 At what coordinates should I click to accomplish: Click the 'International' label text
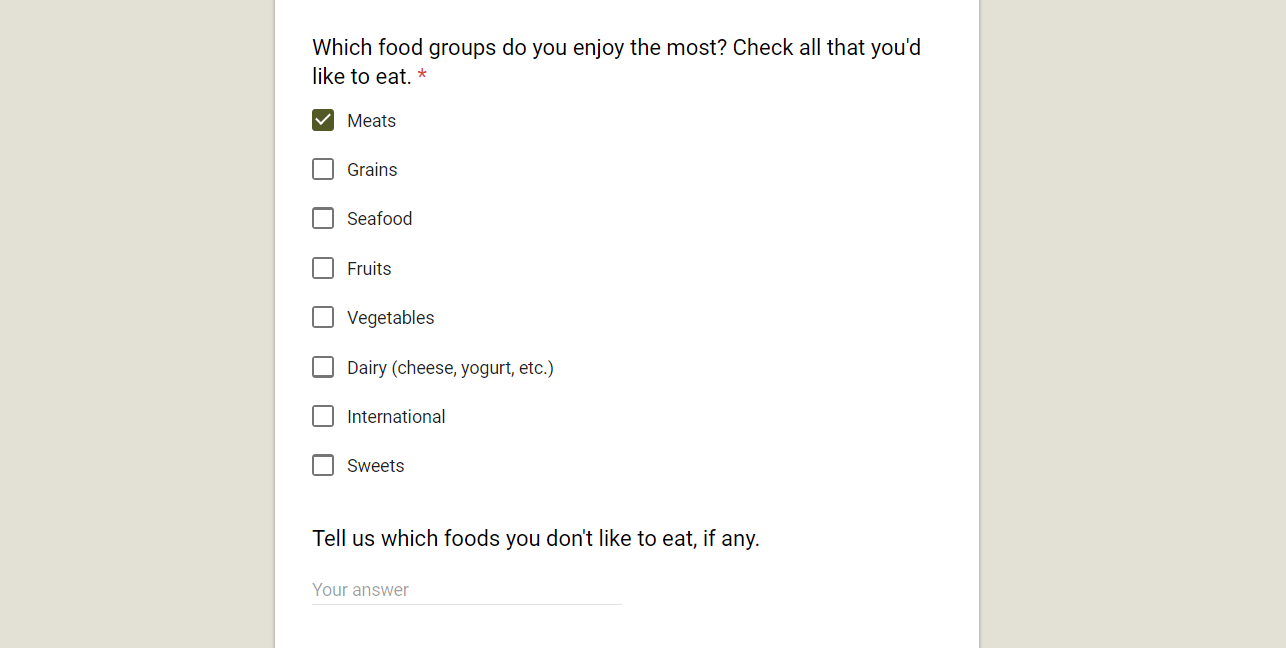click(x=396, y=417)
